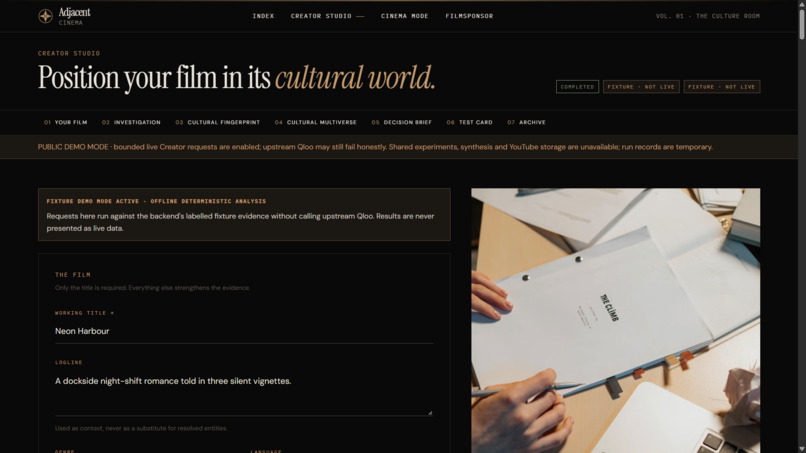The width and height of the screenshot is (806, 453).
Task: Click the CREATOR STUDIO eyebrow label above headline
Action: [69, 53]
